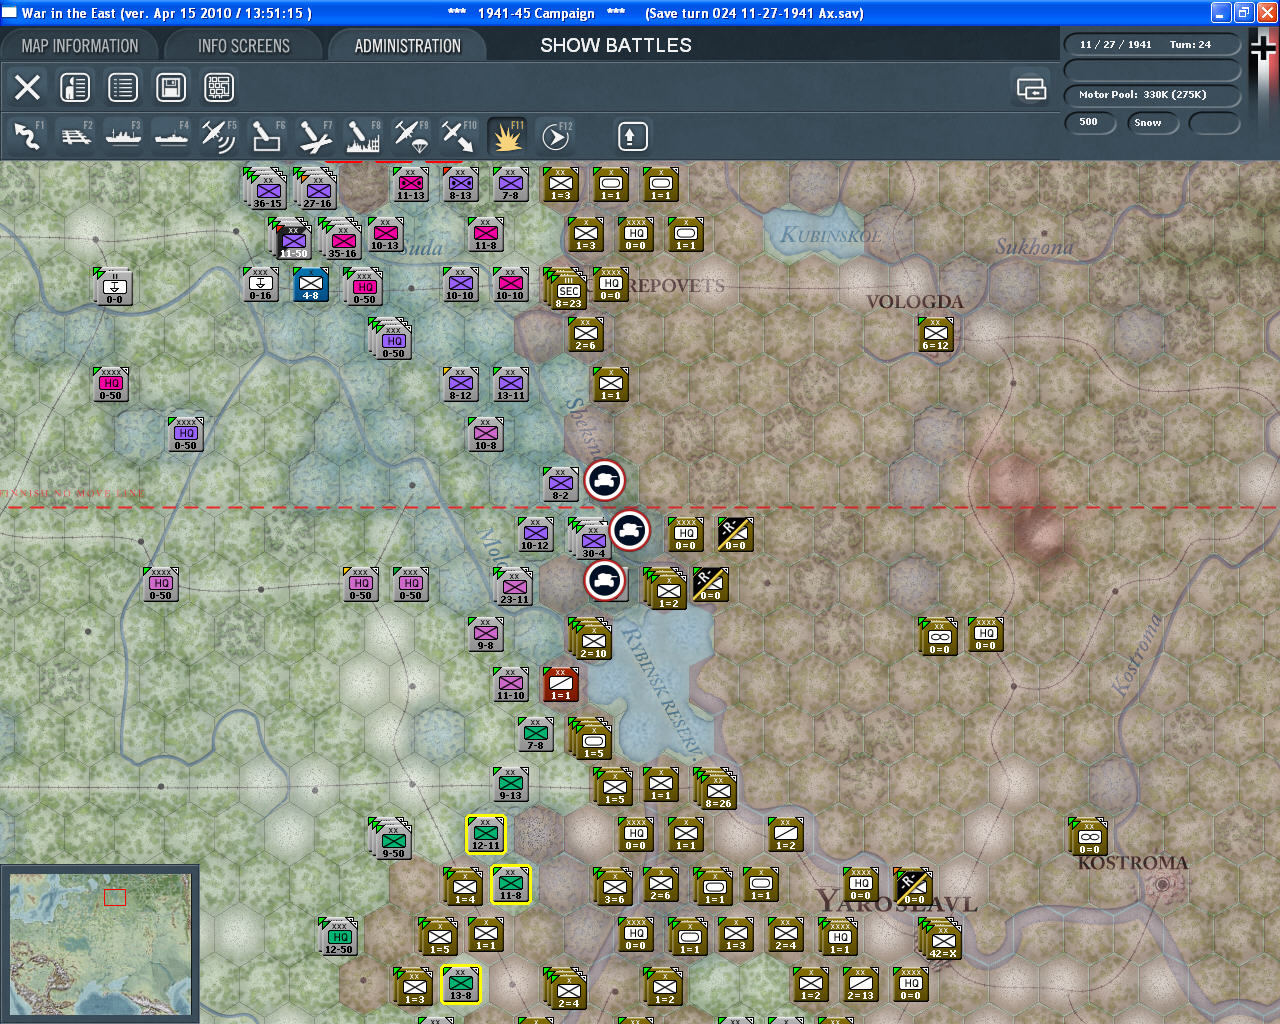Screen dimensions: 1280x1024
Task: Click the date and turn display
Action: pyautogui.click(x=1152, y=45)
